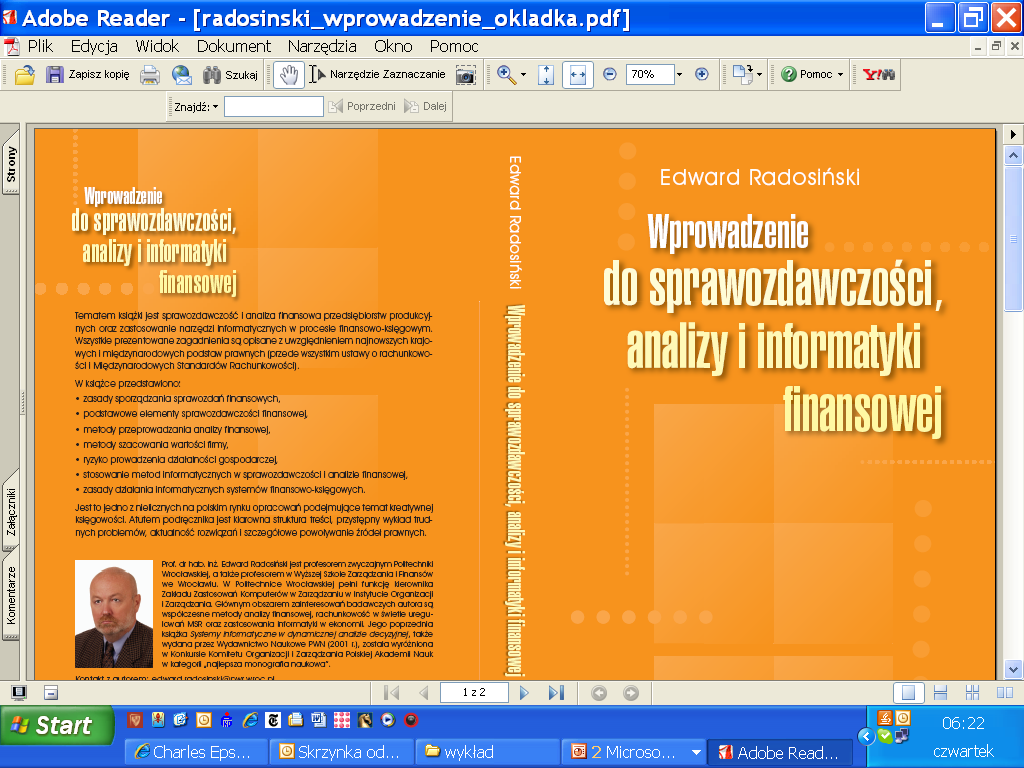The height and width of the screenshot is (768, 1024).
Task: Click the Dalej find next button
Action: pyautogui.click(x=425, y=106)
